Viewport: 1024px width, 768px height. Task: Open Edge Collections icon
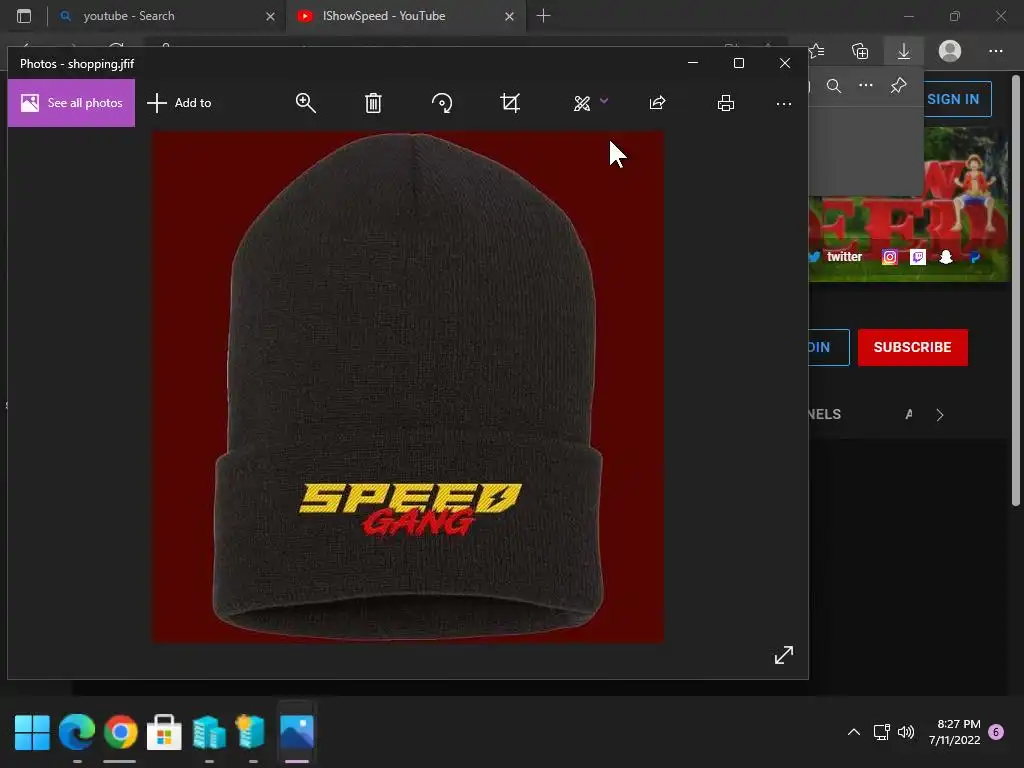(860, 51)
